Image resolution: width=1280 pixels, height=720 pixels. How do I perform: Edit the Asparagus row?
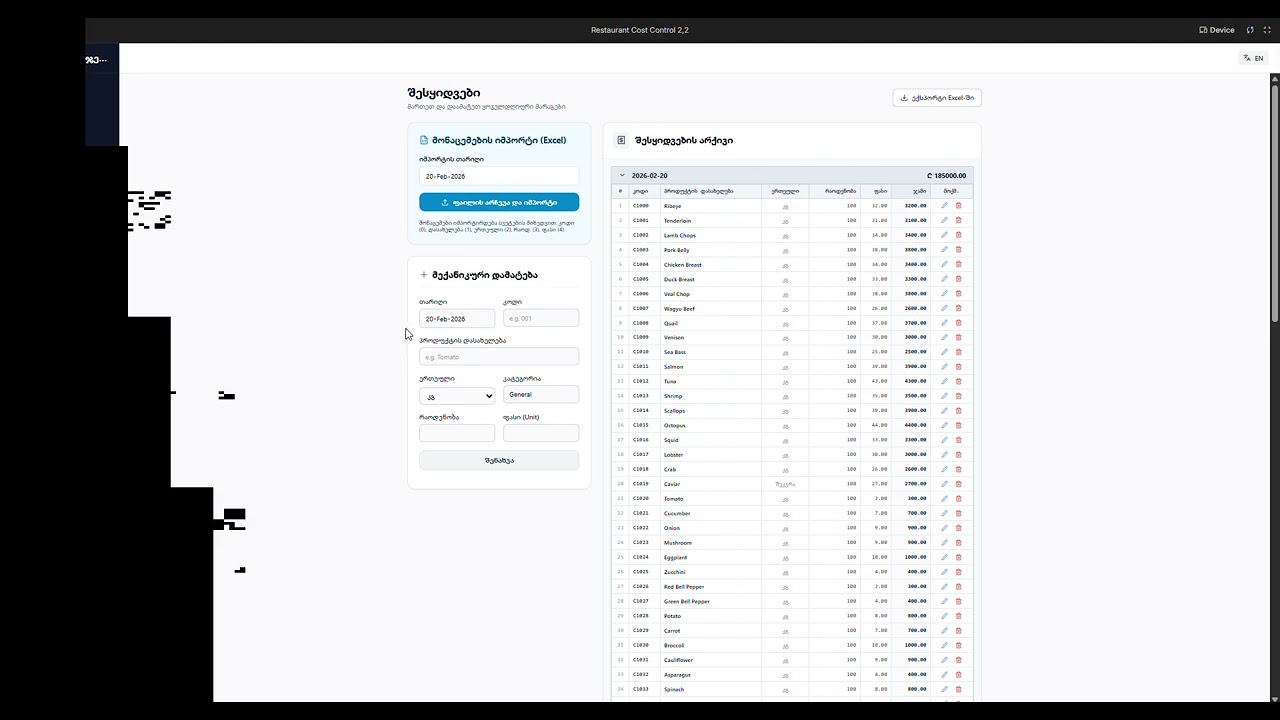tap(944, 675)
